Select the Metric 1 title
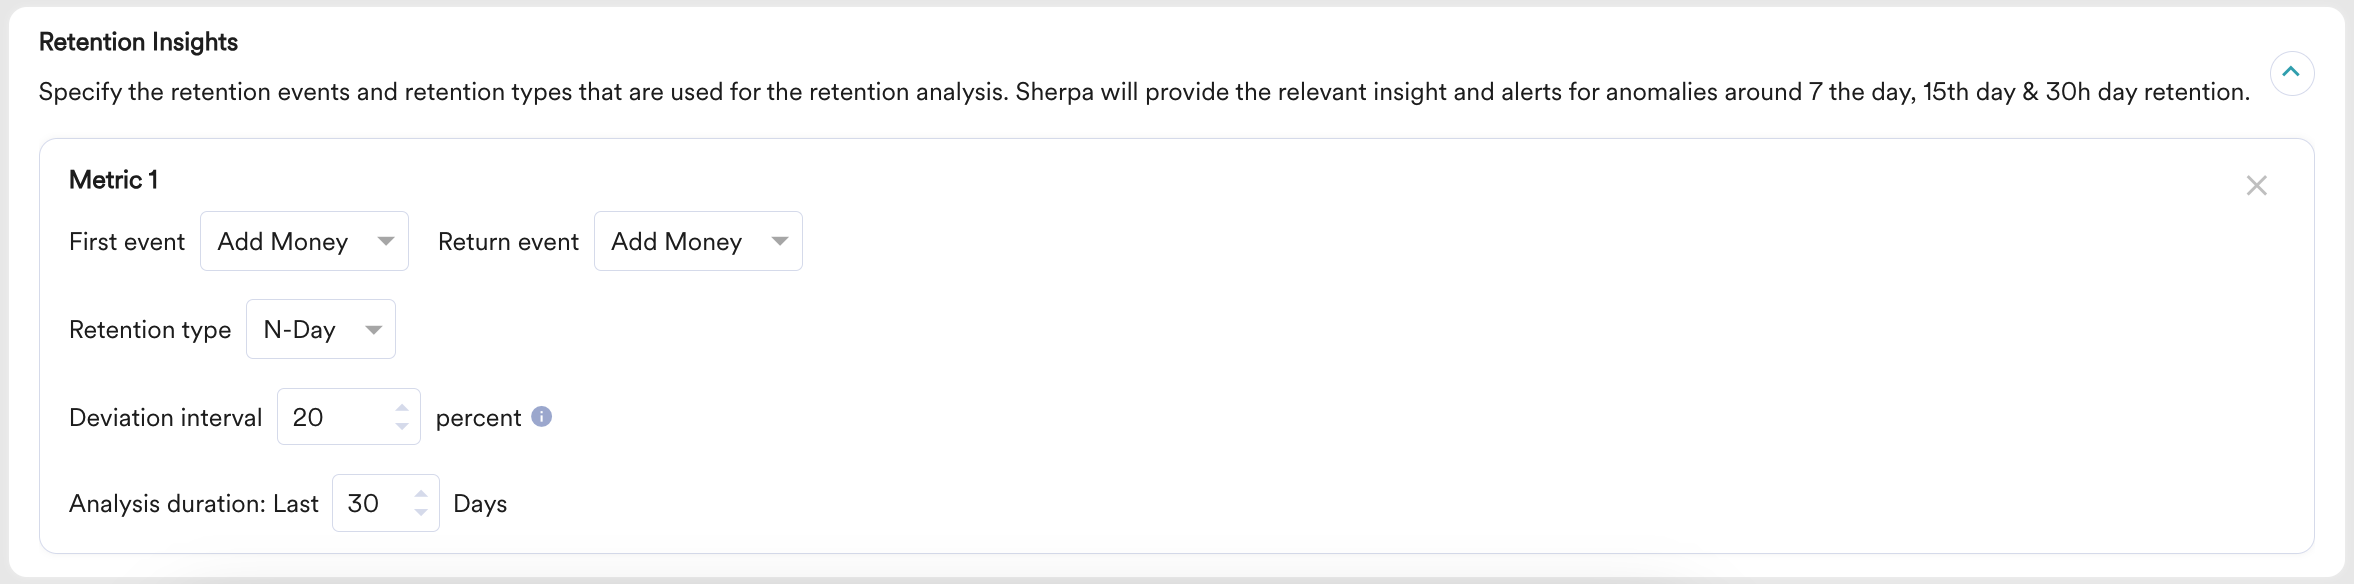This screenshot has width=2354, height=584. tap(113, 180)
